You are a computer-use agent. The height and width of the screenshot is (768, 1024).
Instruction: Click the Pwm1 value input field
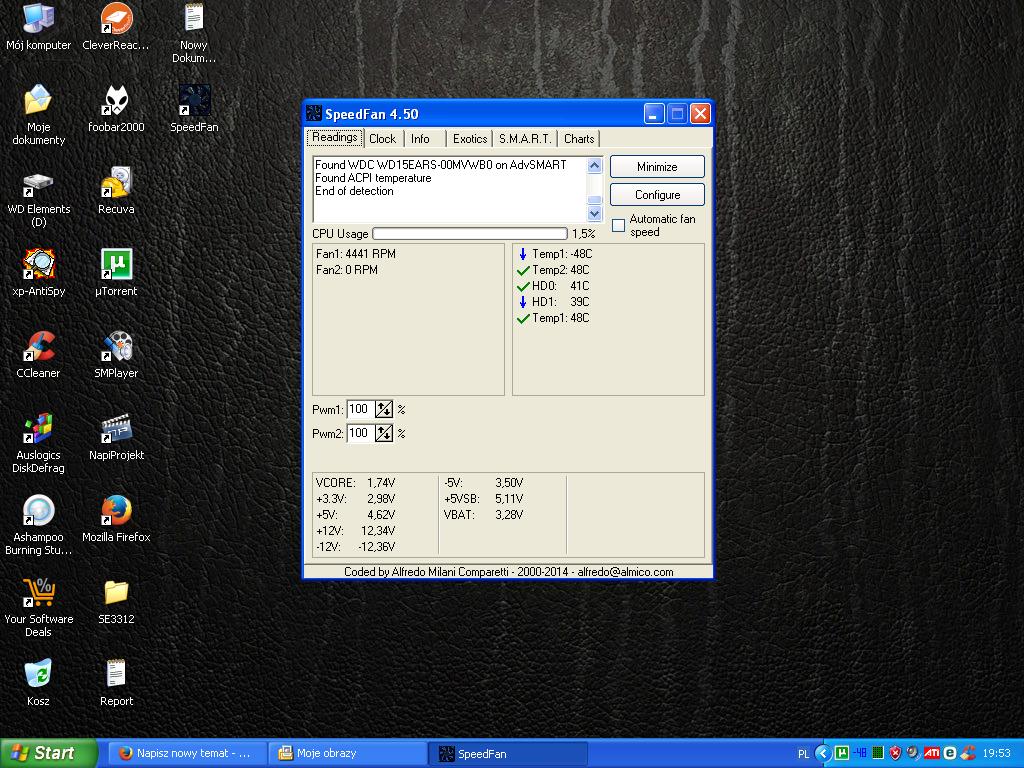click(360, 409)
